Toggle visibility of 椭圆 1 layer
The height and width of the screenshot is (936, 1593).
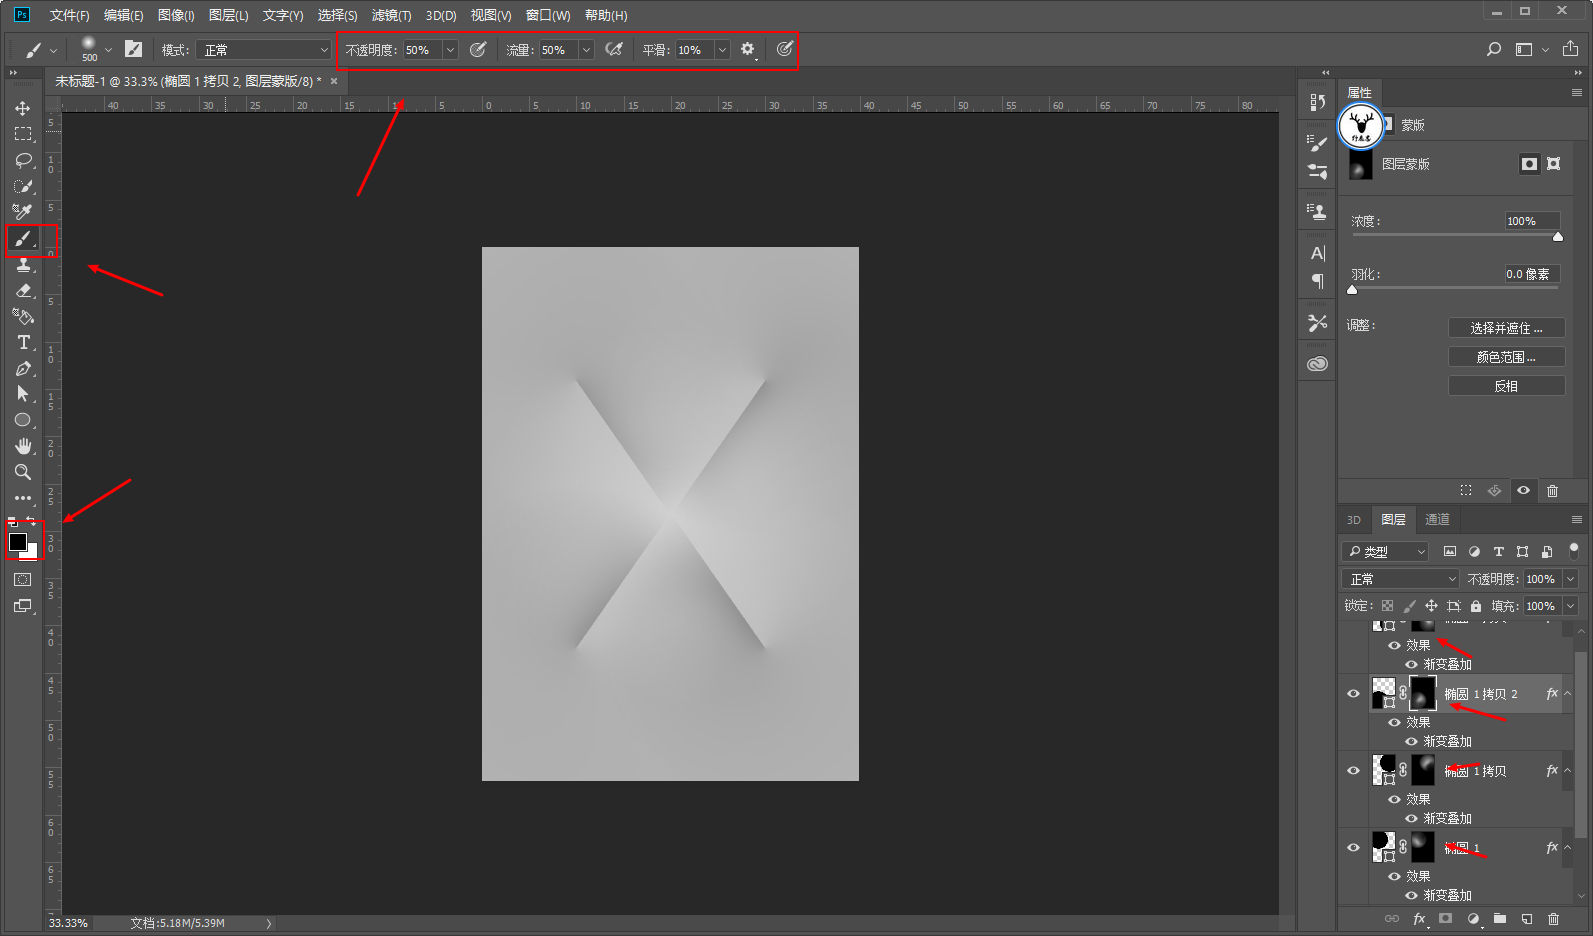[x=1354, y=848]
